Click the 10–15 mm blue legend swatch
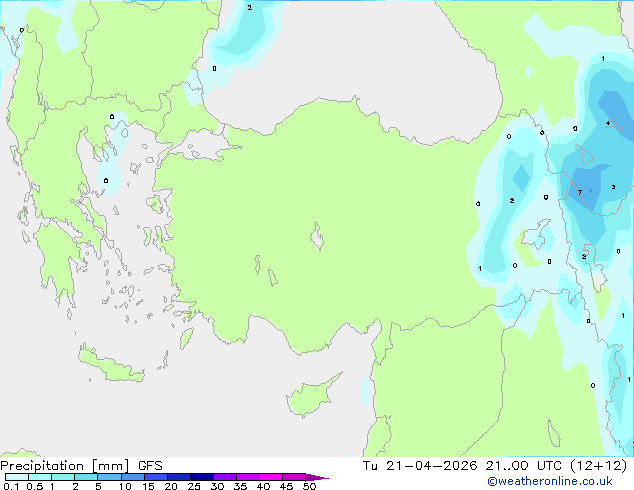Screen dimensions: 634x490 [x=132, y=477]
